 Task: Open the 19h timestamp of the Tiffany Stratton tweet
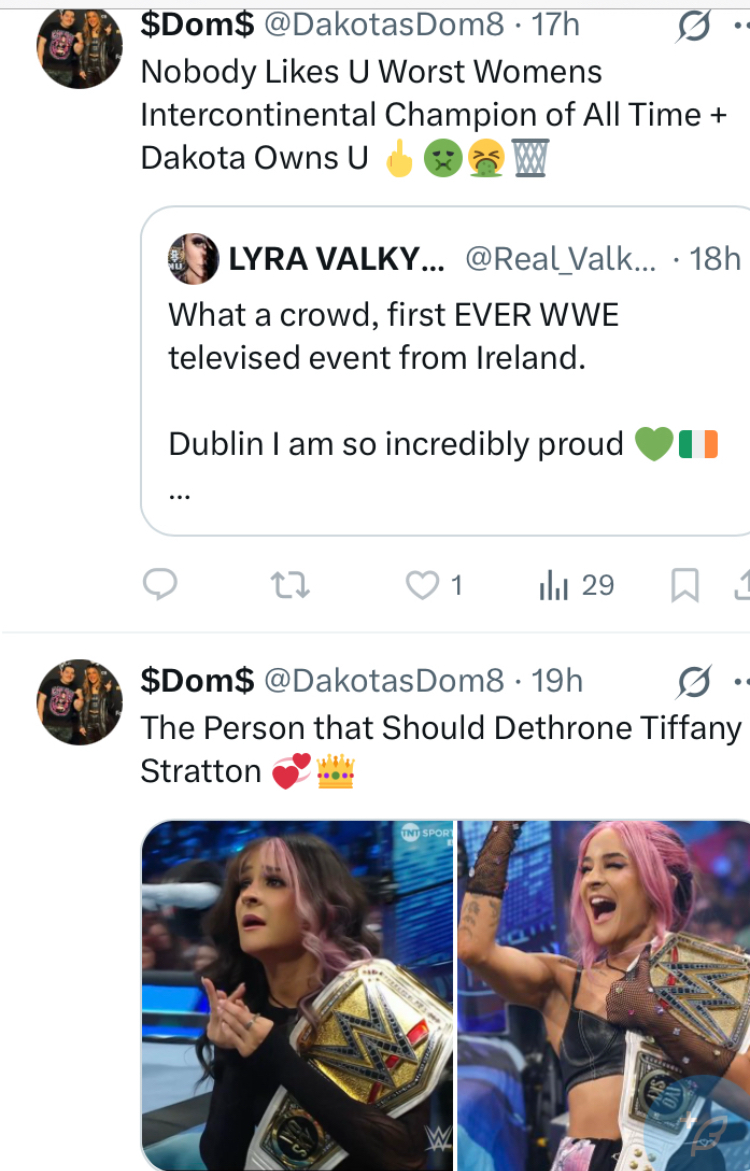(x=557, y=680)
